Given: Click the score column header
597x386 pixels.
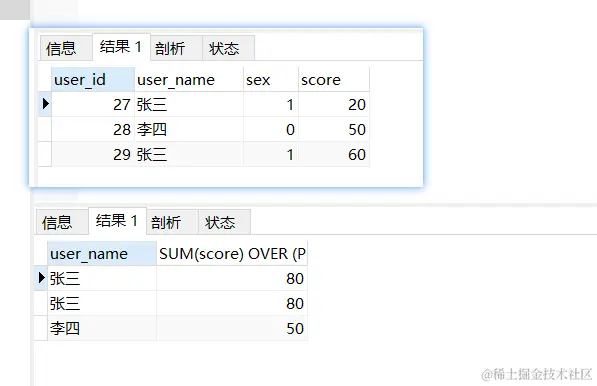Looking at the screenshot, I should [x=334, y=79].
